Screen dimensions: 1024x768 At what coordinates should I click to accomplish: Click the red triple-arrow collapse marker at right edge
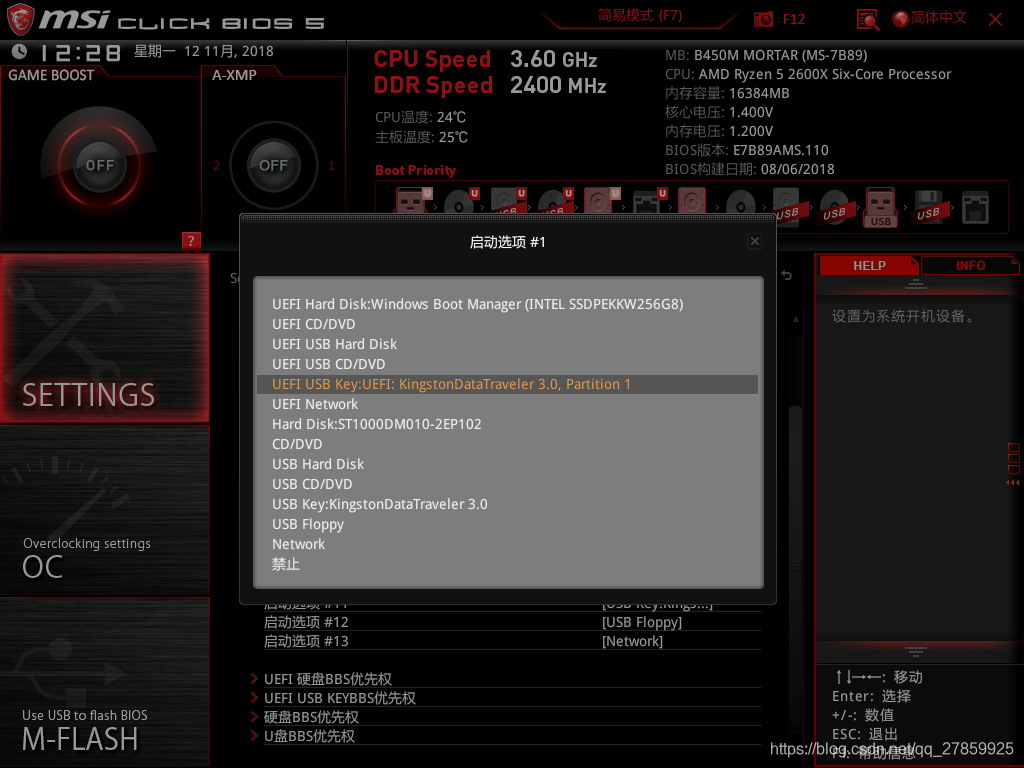(x=1012, y=483)
